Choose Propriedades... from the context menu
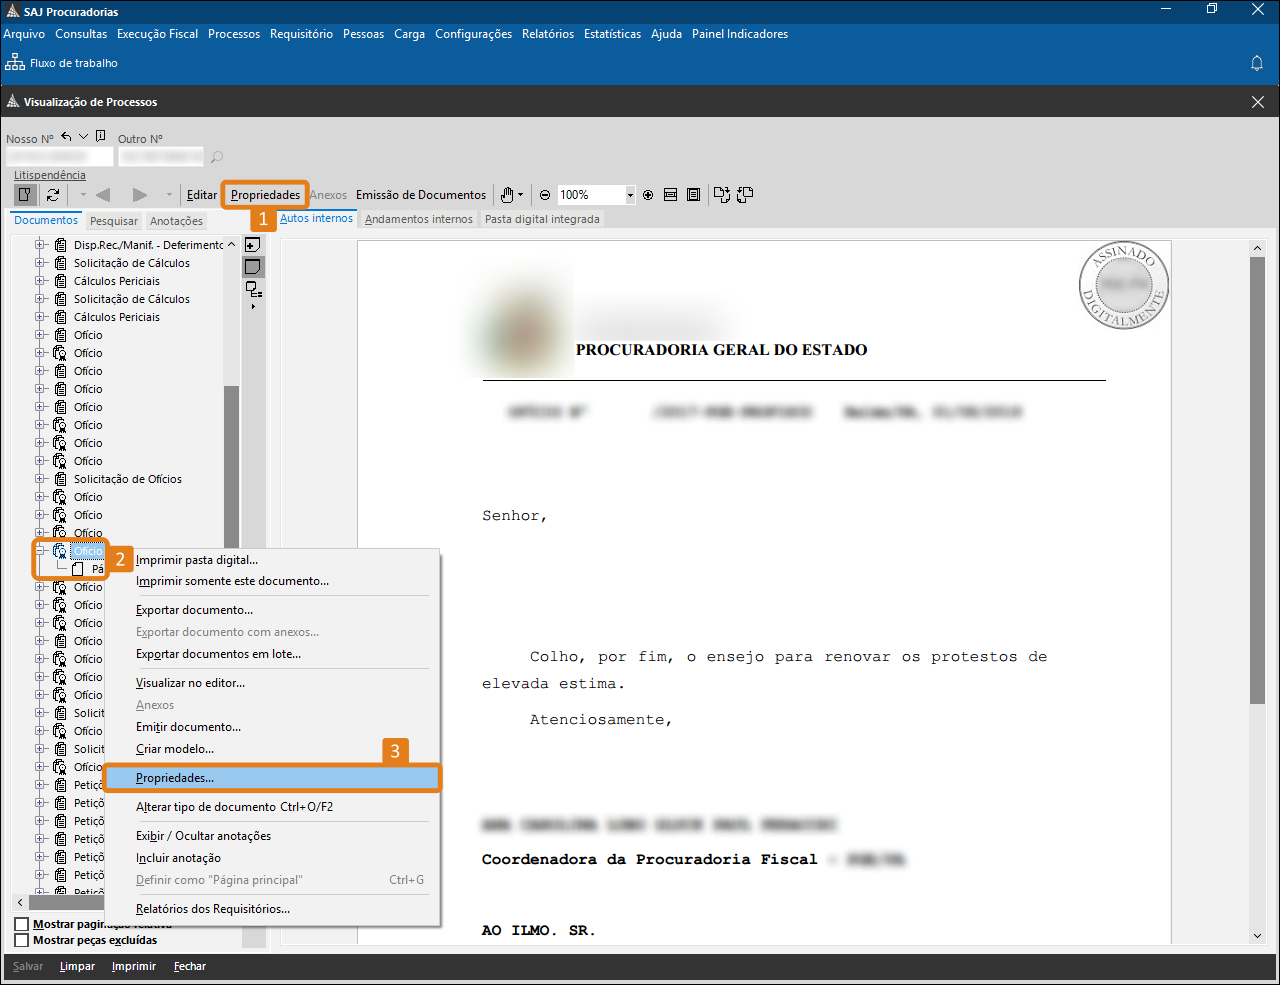The width and height of the screenshot is (1280, 985). pyautogui.click(x=175, y=778)
